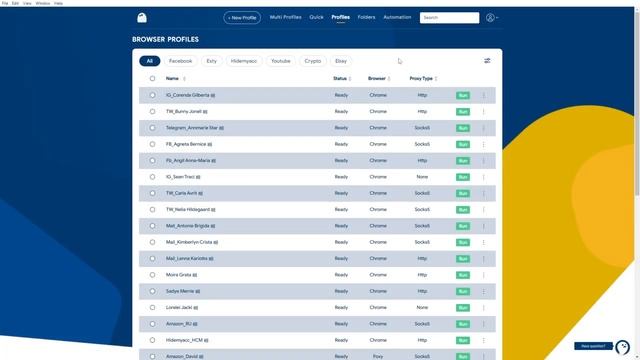Click the Need question help label
The image size is (640, 360).
coord(593,346)
